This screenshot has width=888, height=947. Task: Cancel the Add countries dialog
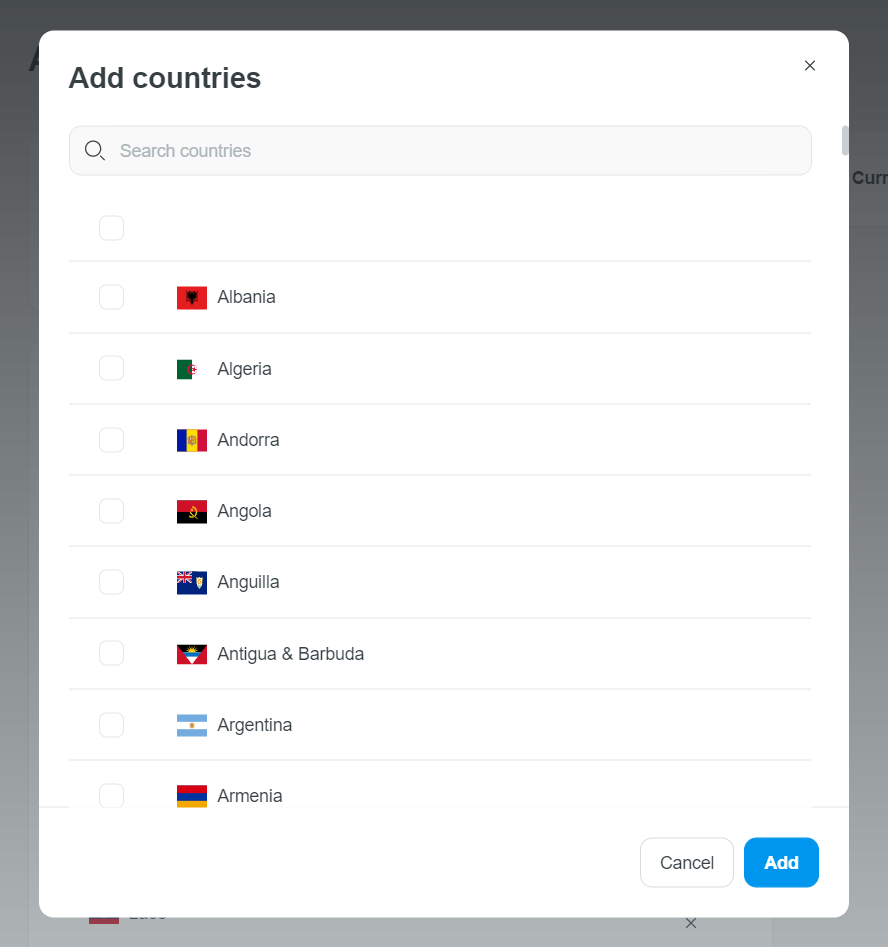coord(687,862)
